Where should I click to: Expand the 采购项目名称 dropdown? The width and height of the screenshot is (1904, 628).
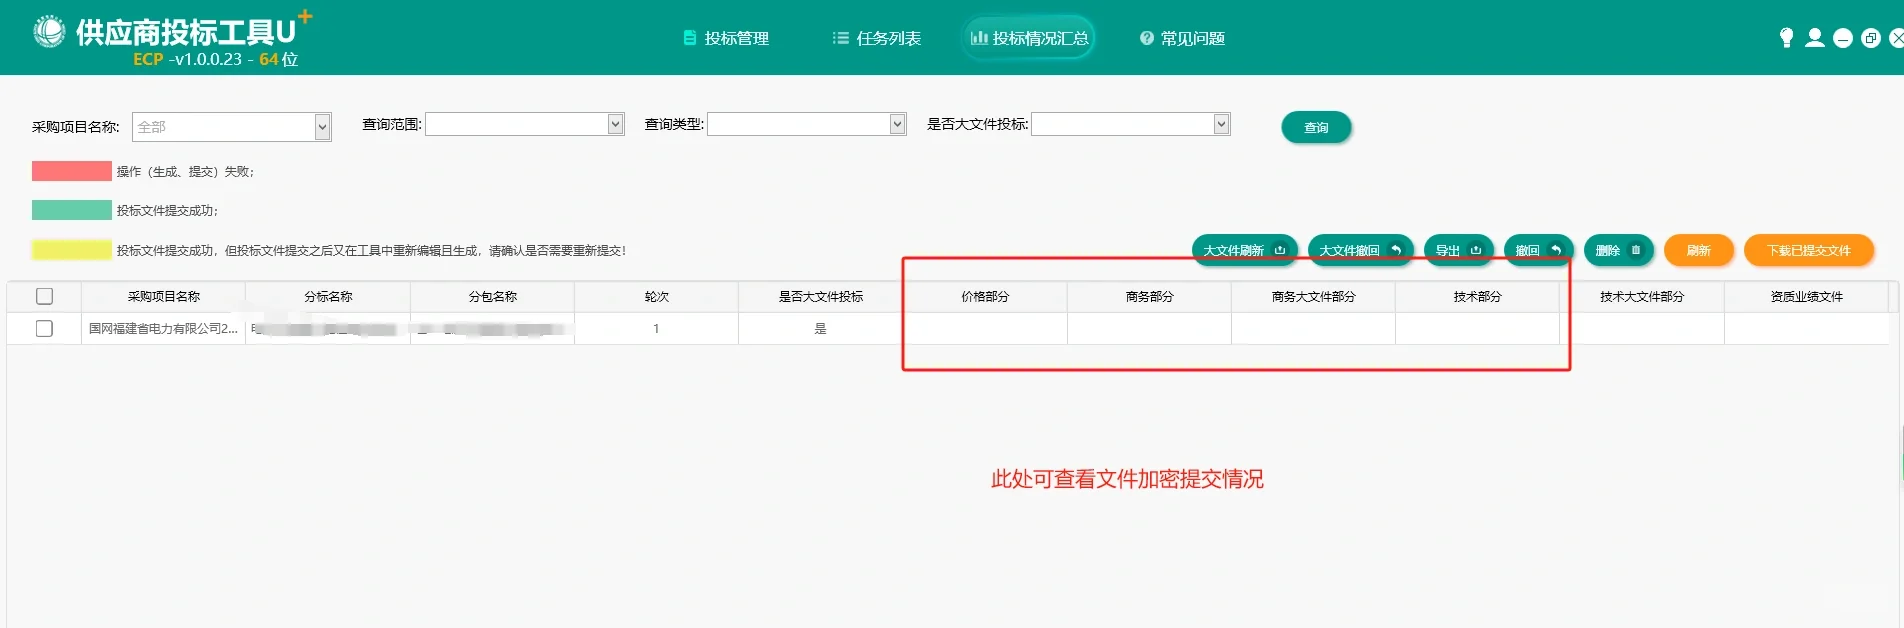322,127
